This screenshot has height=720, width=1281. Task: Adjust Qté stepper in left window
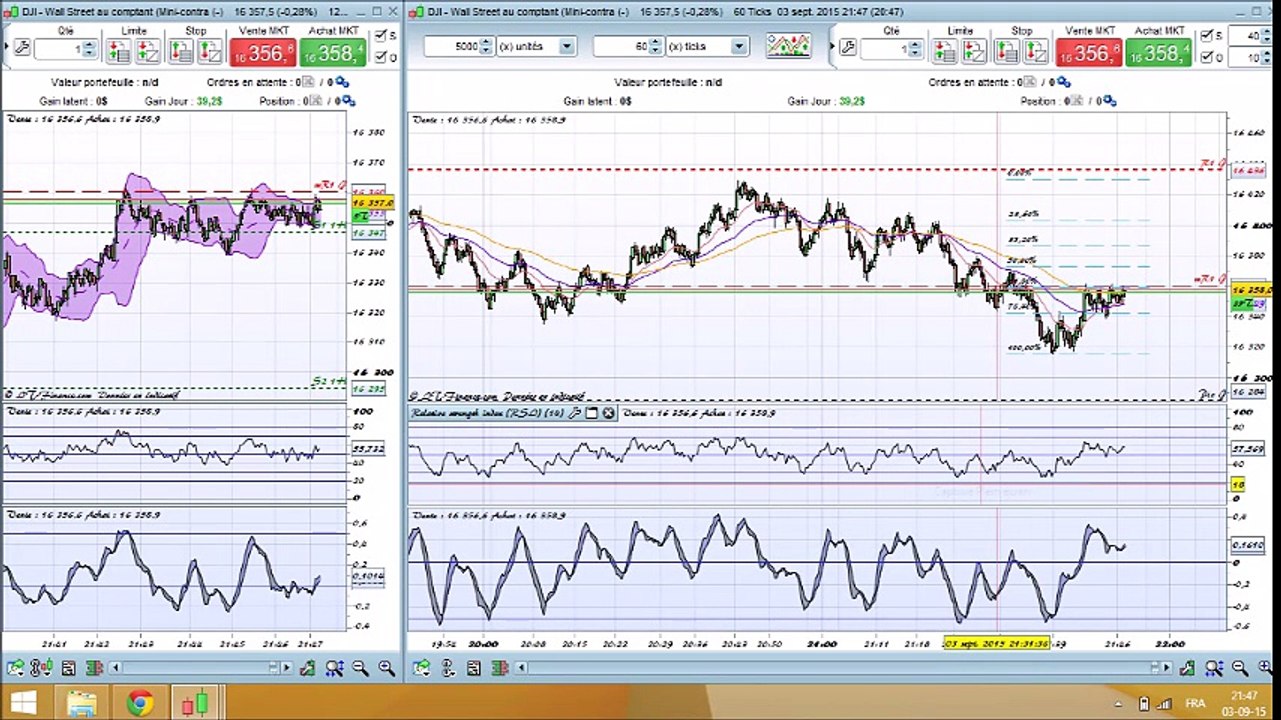[89, 49]
